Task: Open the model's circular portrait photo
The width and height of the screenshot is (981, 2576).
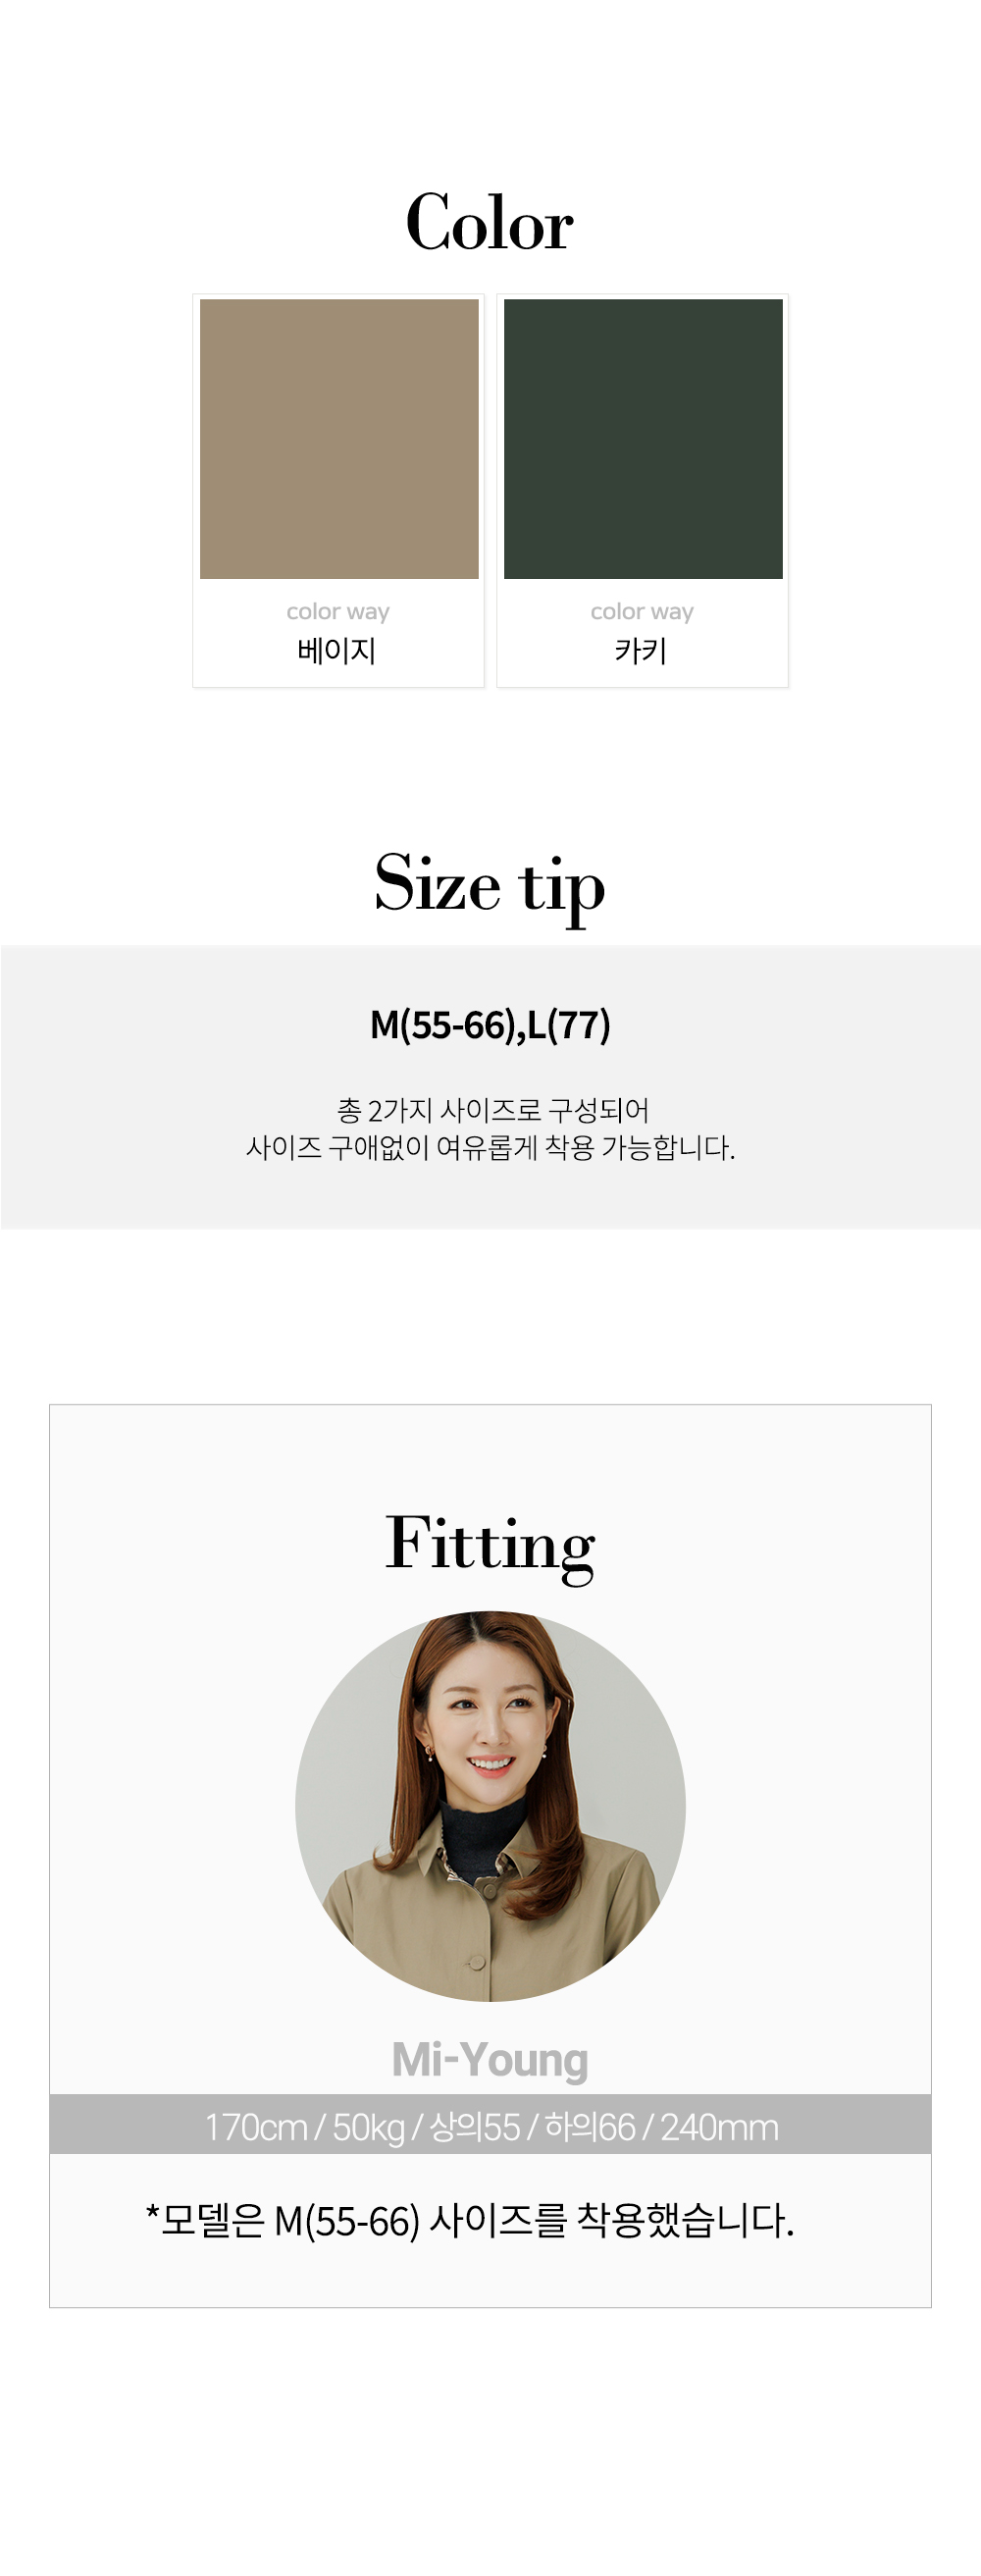Action: [x=490, y=1806]
